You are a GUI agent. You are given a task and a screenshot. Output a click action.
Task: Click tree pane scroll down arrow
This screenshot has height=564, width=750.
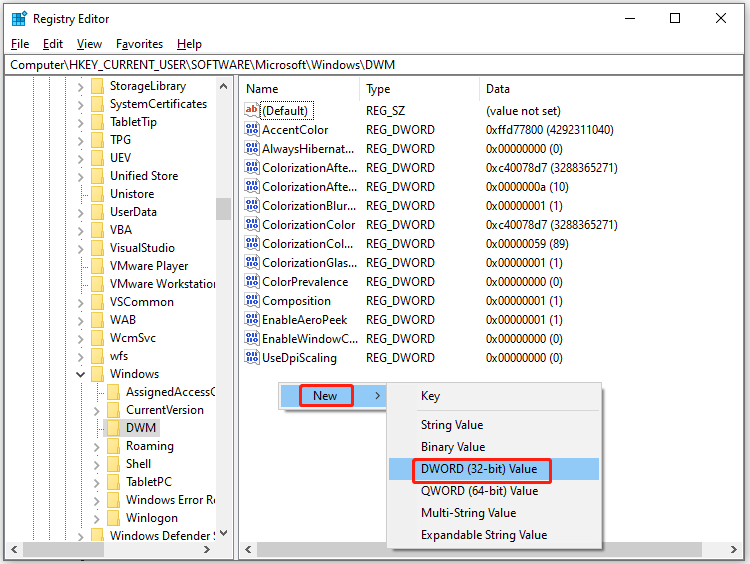click(x=223, y=533)
